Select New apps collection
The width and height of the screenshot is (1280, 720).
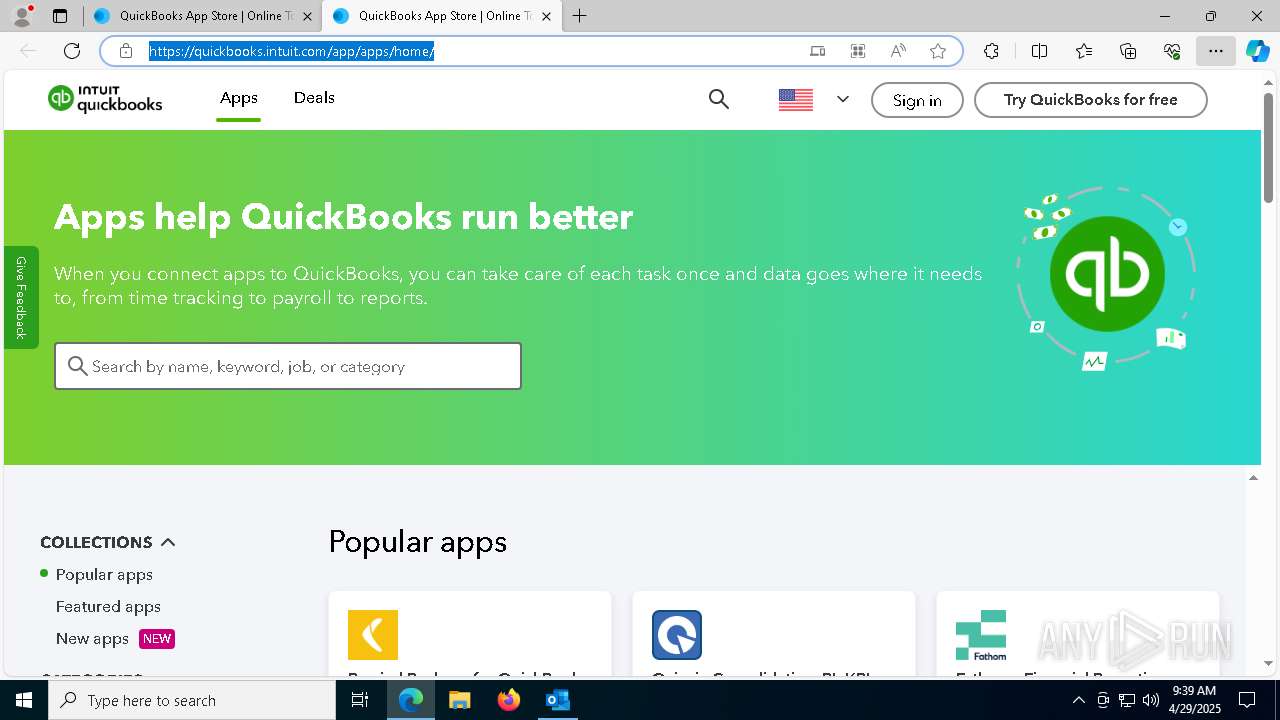point(92,638)
